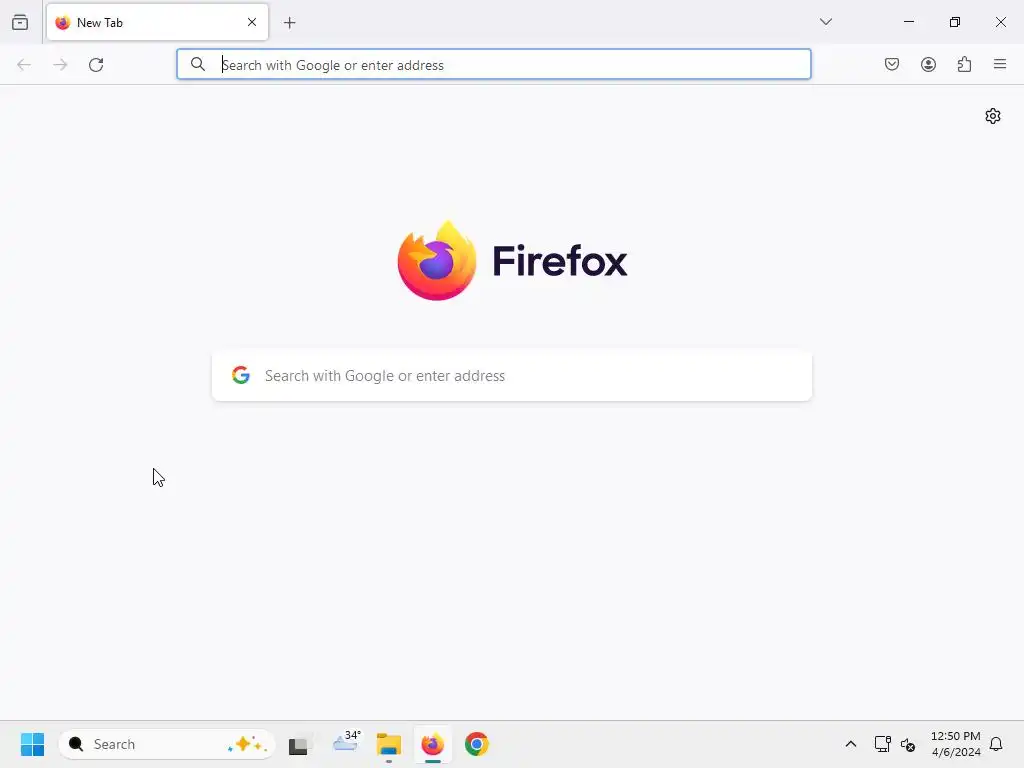Open Save to Pocket
This screenshot has width=1024, height=768.
click(892, 64)
